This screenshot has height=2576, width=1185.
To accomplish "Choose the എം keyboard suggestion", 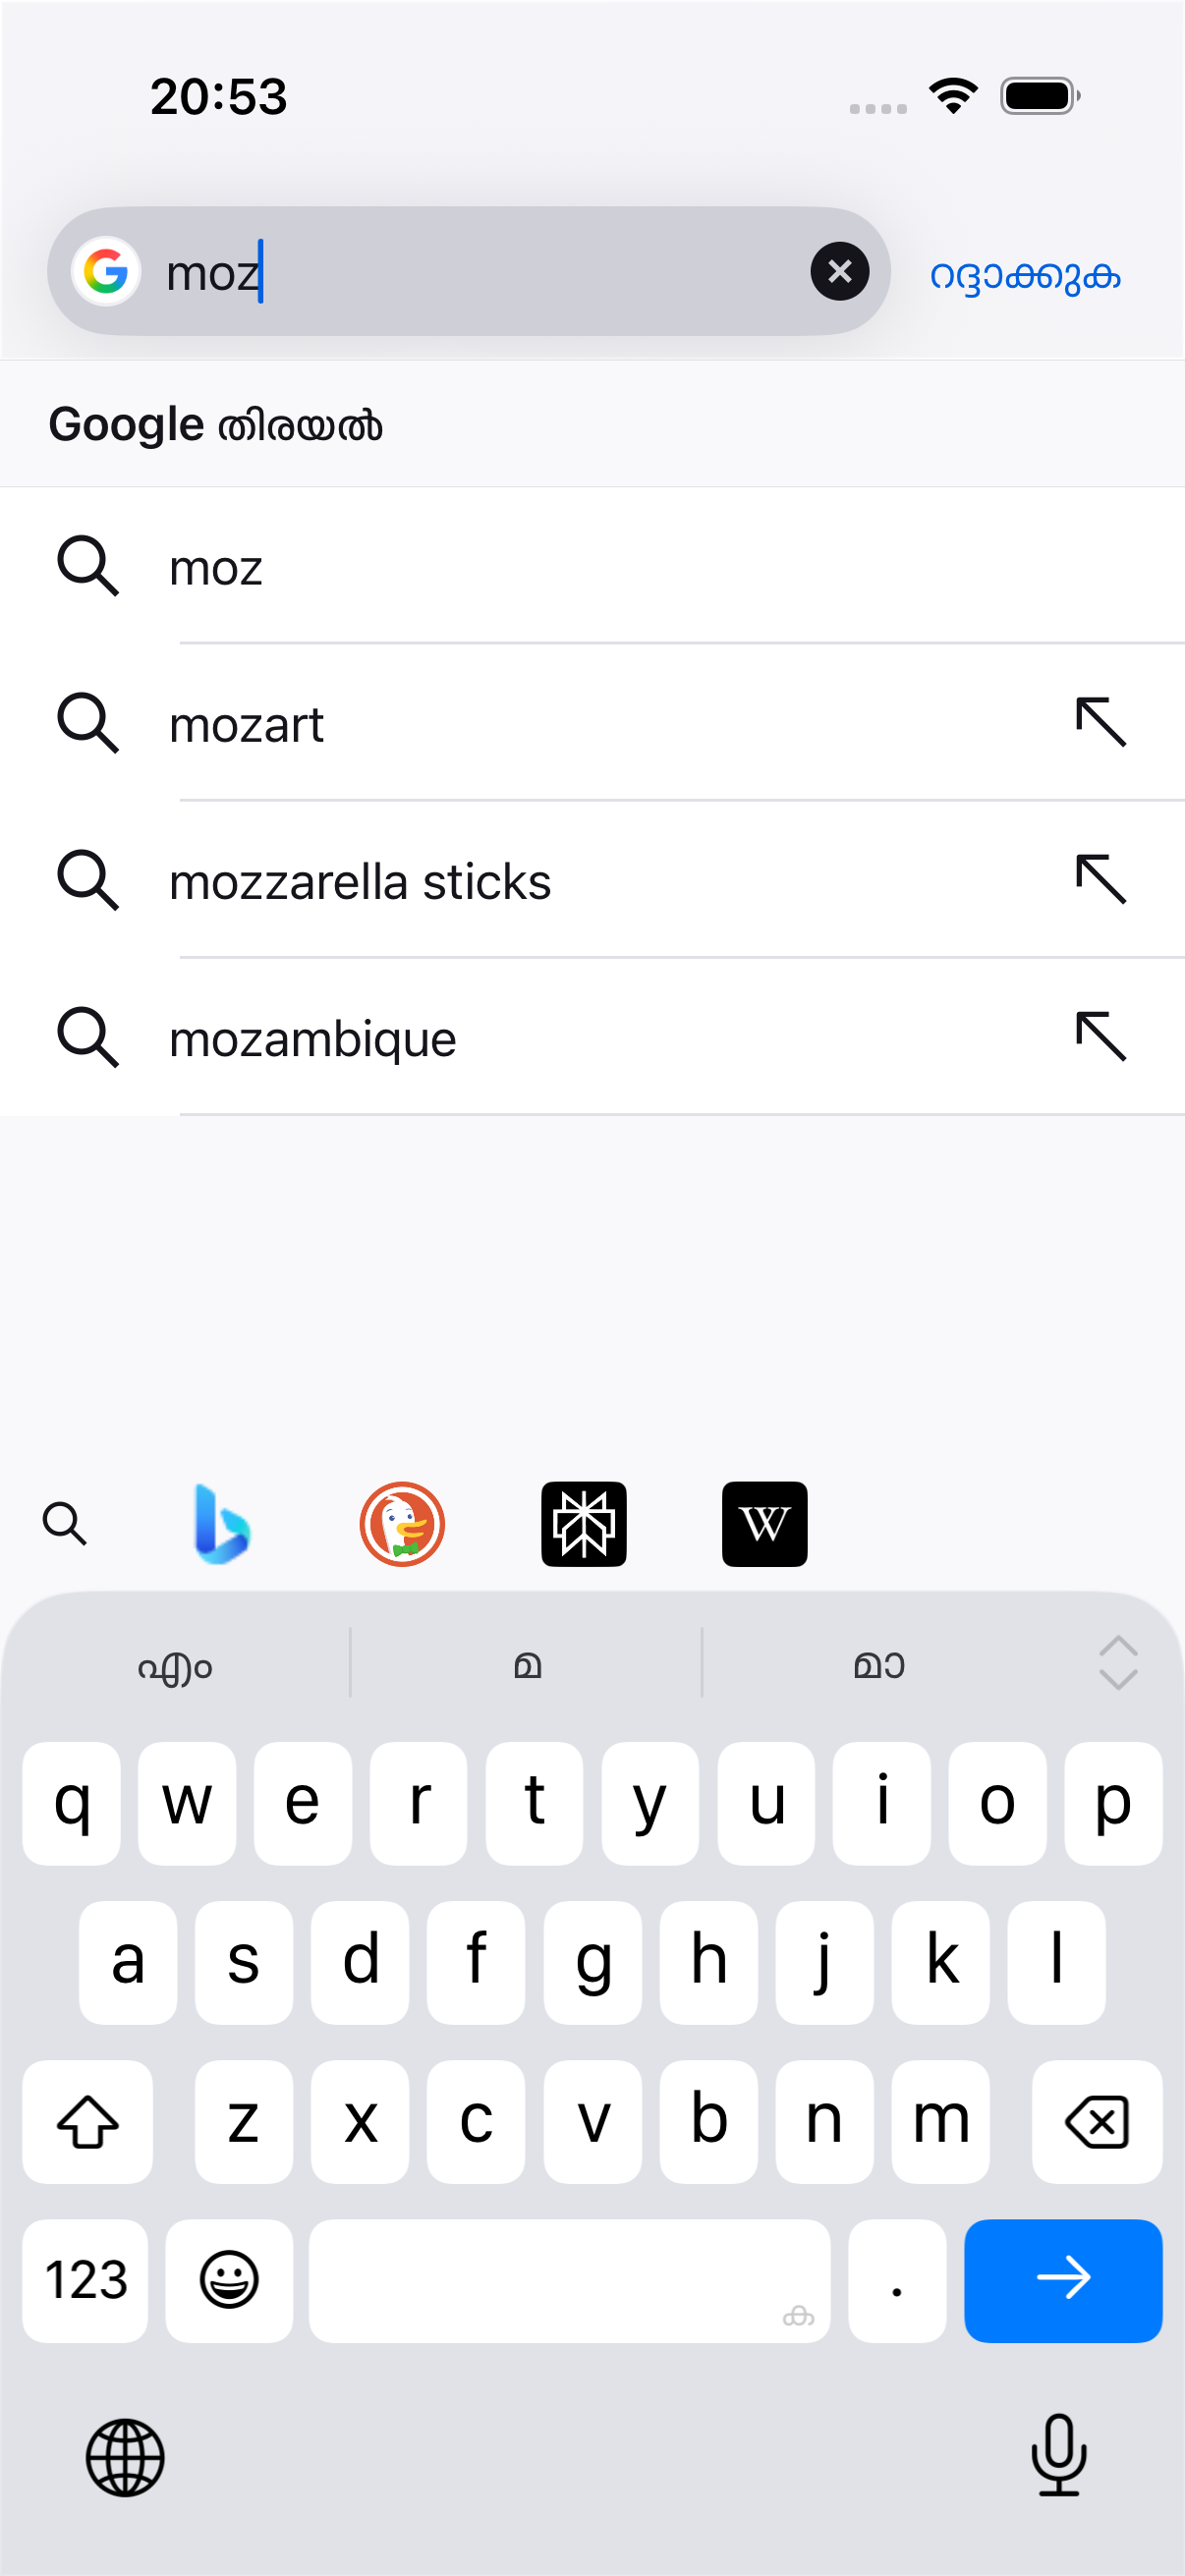I will pos(175,1664).
